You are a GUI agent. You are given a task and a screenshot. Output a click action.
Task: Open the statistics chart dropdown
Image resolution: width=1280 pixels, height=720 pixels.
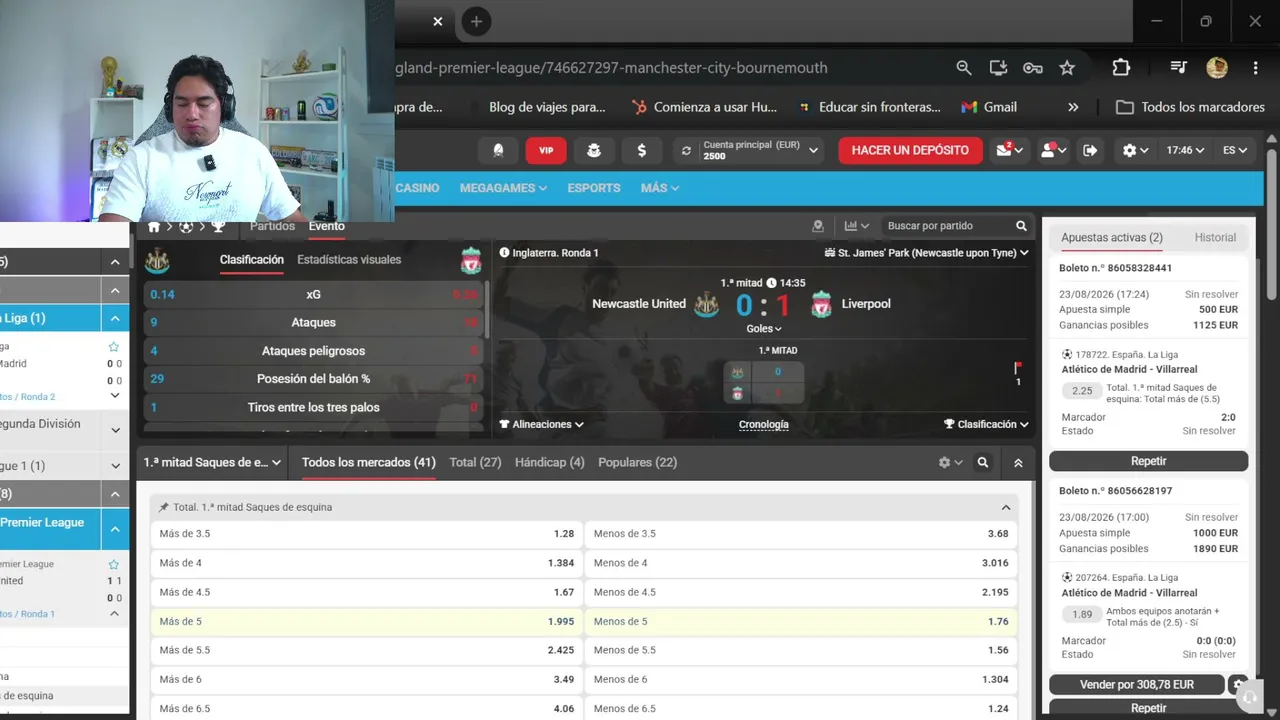click(857, 226)
